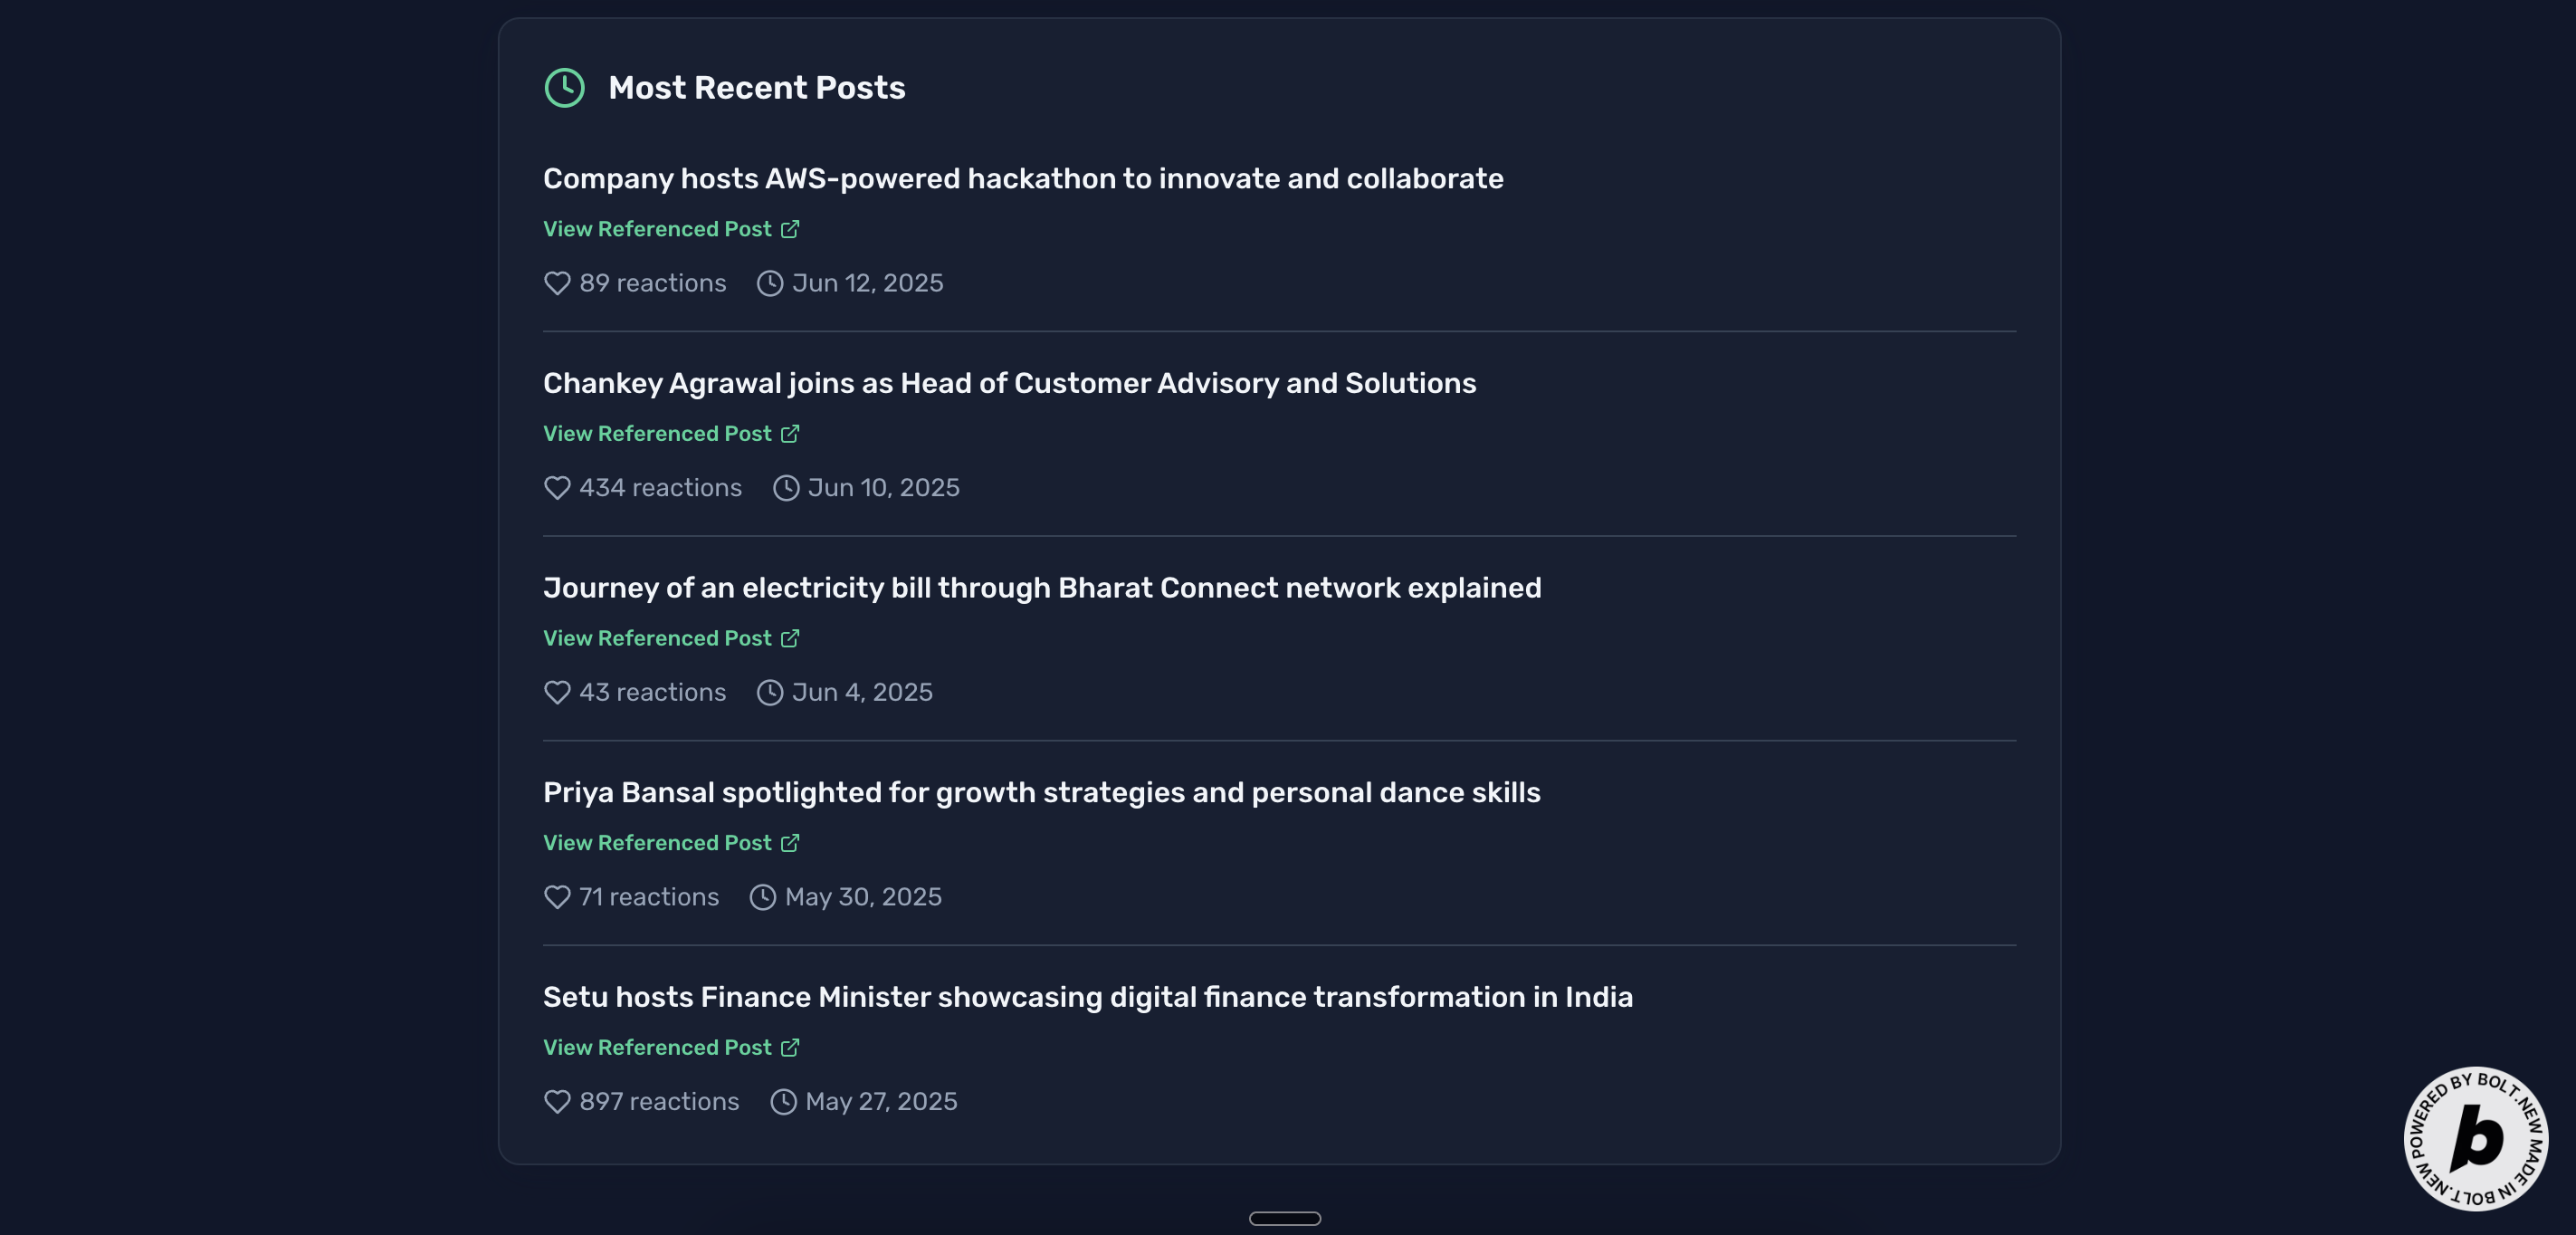This screenshot has width=2576, height=1235.
Task: Open referenced post for Bharat Connect electricity bill
Action: 657,638
